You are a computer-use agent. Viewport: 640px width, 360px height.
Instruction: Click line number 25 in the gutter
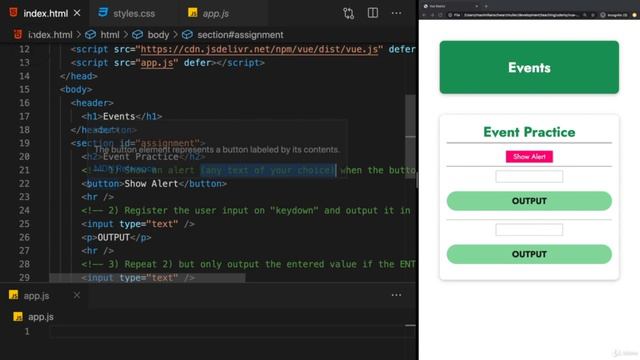pos(24,224)
